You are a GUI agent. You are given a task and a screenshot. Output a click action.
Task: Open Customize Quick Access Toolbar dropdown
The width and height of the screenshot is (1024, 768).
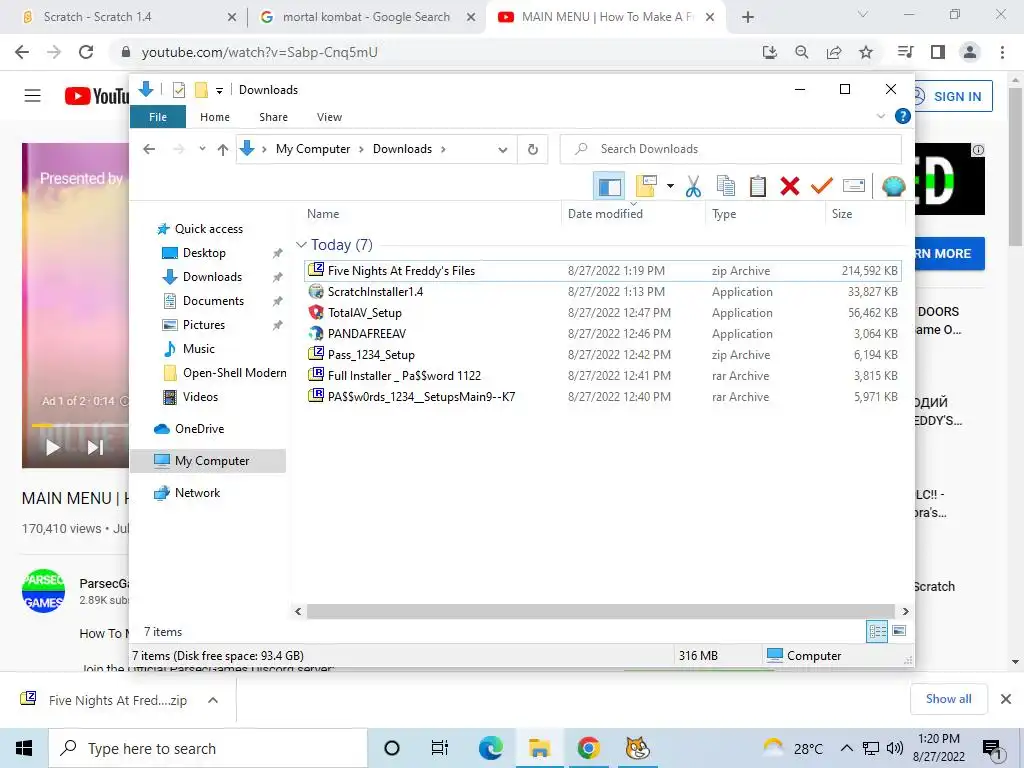(x=219, y=91)
